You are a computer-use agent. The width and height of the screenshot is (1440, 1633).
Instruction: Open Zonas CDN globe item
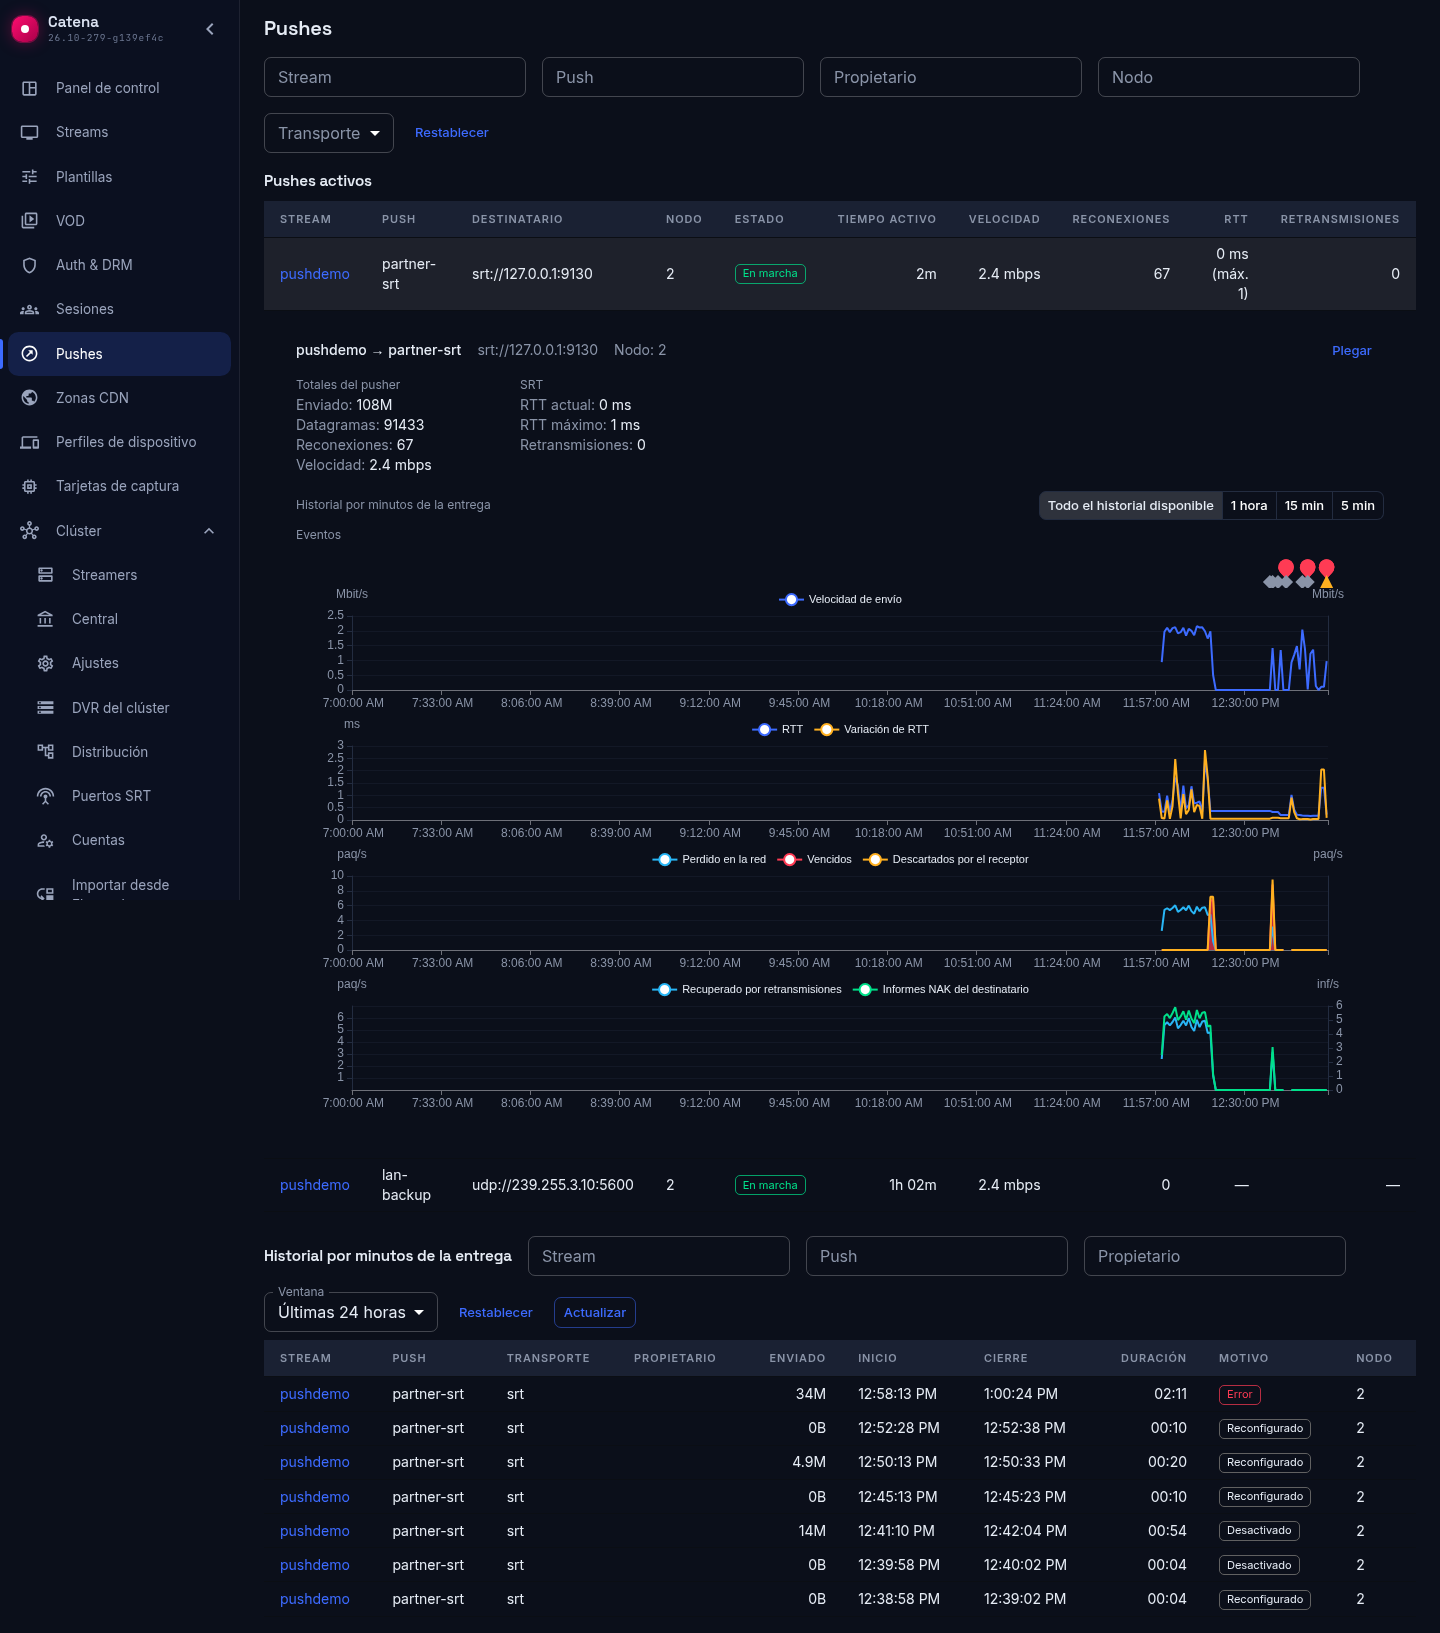point(119,398)
